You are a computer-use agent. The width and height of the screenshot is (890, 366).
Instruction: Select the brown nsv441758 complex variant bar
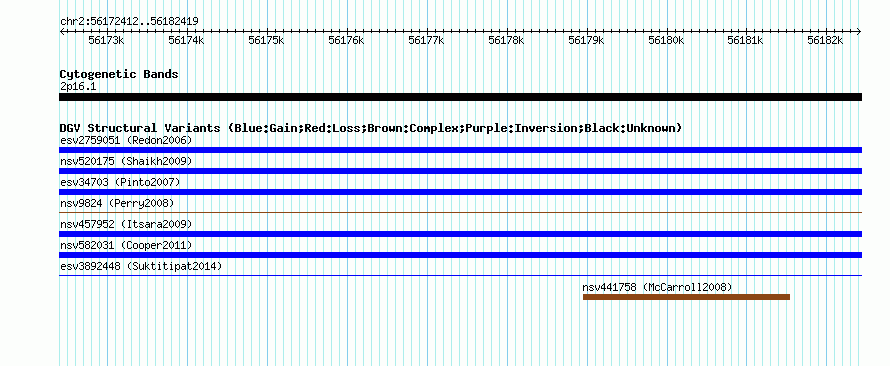[686, 297]
